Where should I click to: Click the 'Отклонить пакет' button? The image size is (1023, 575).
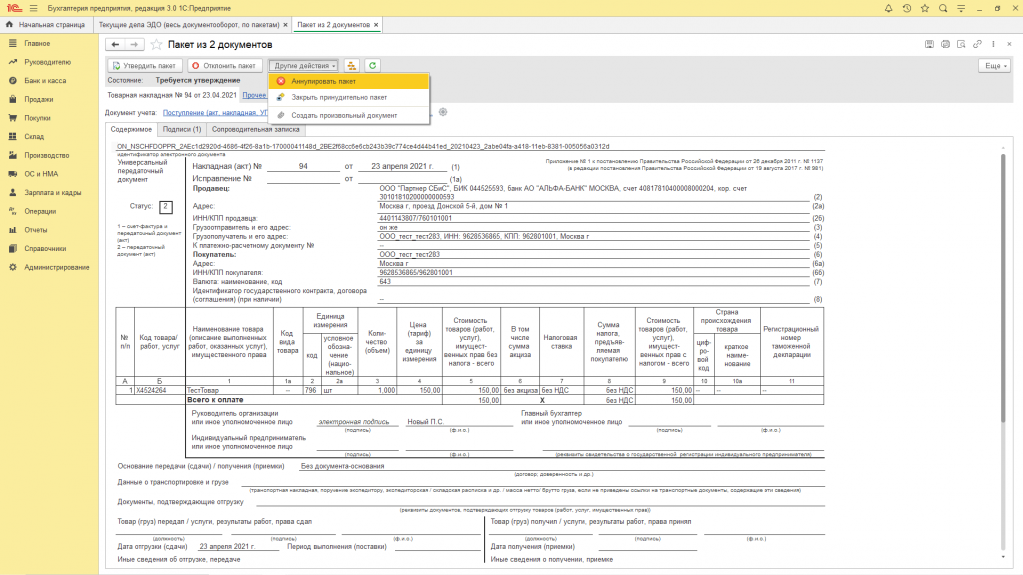pos(223,65)
